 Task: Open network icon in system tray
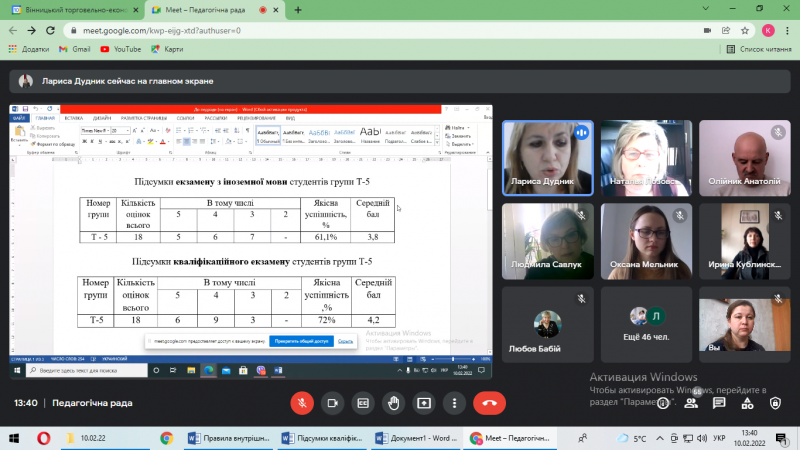click(x=688, y=438)
